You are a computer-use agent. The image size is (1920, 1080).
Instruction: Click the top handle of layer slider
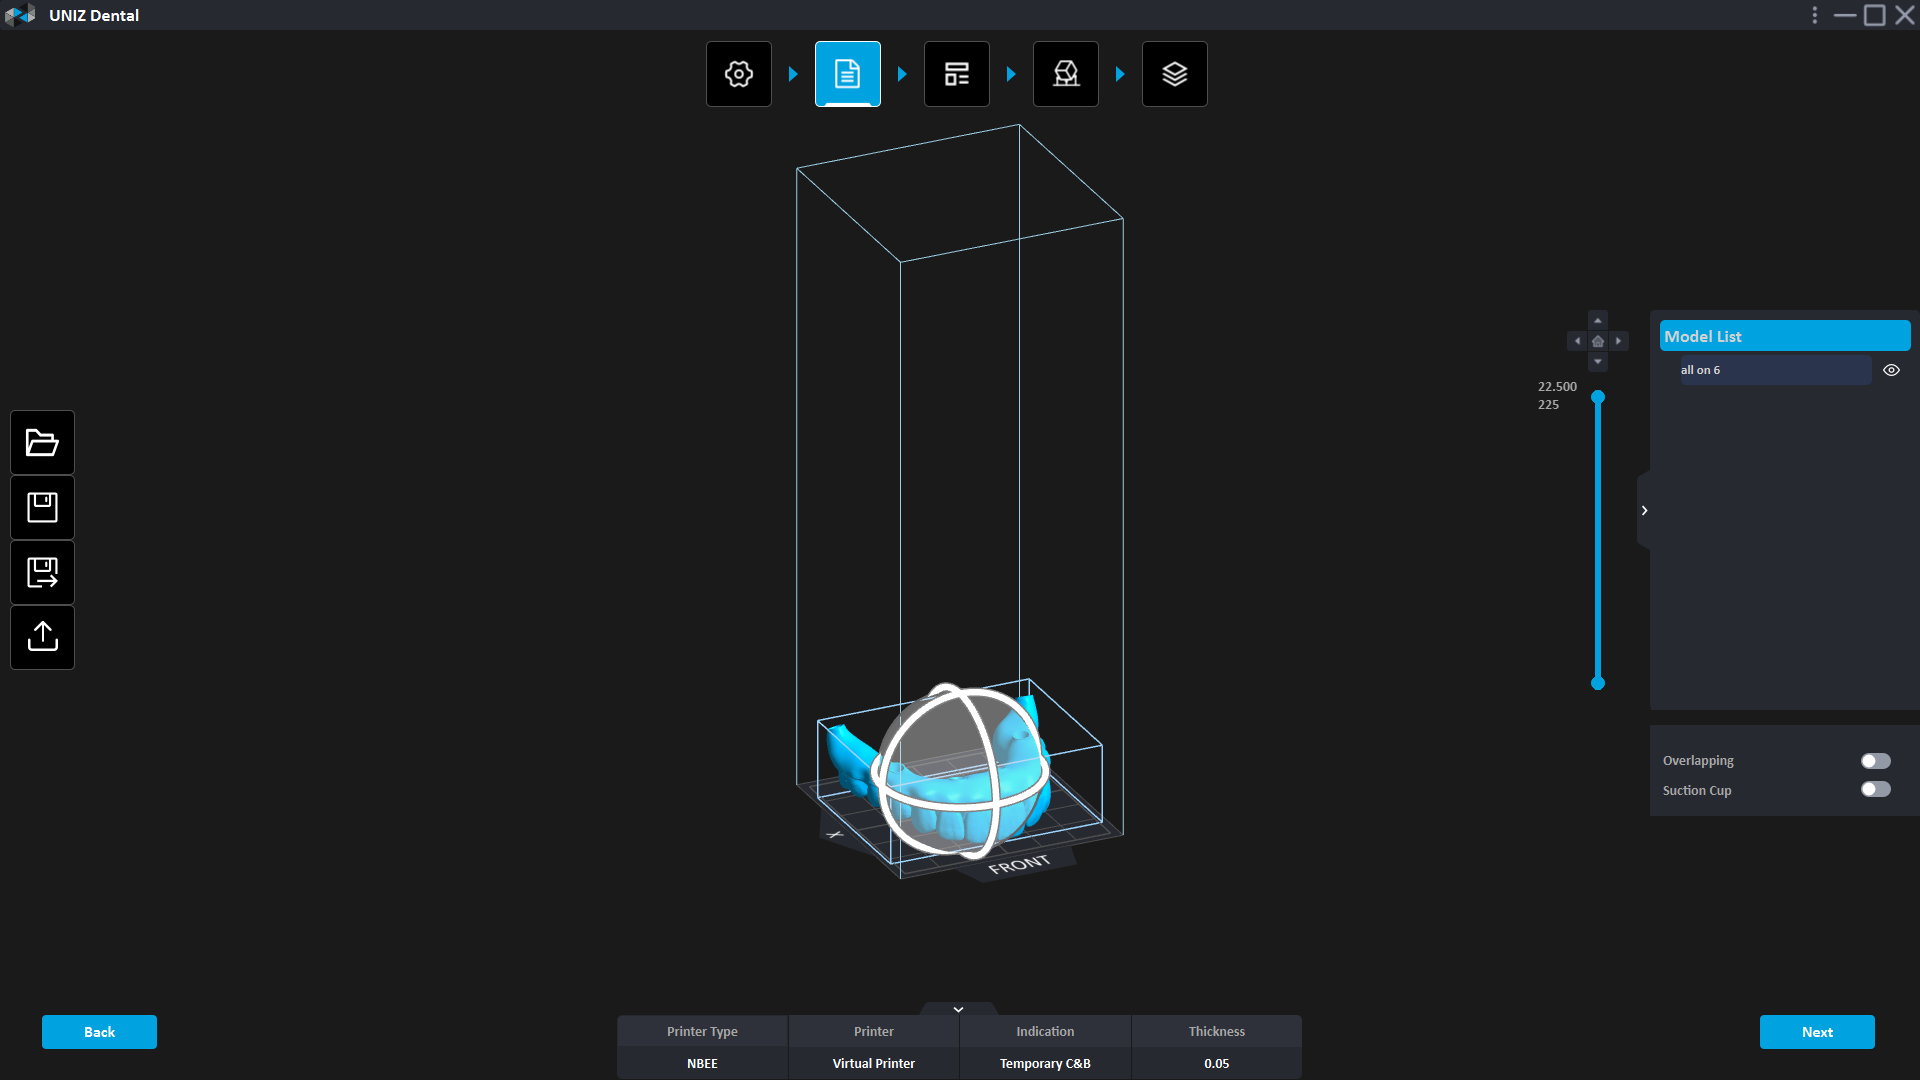[x=1598, y=398]
